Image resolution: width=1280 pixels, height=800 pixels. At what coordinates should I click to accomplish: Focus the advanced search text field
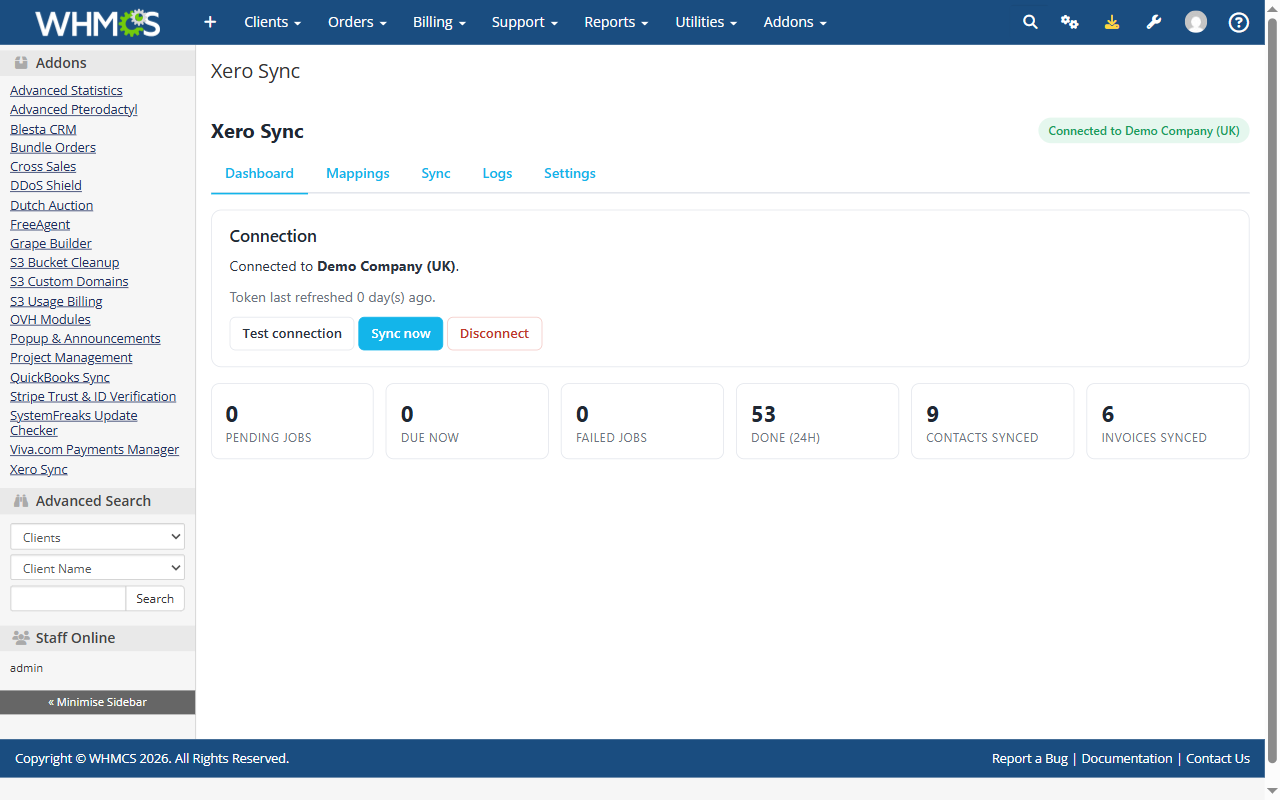coord(68,599)
